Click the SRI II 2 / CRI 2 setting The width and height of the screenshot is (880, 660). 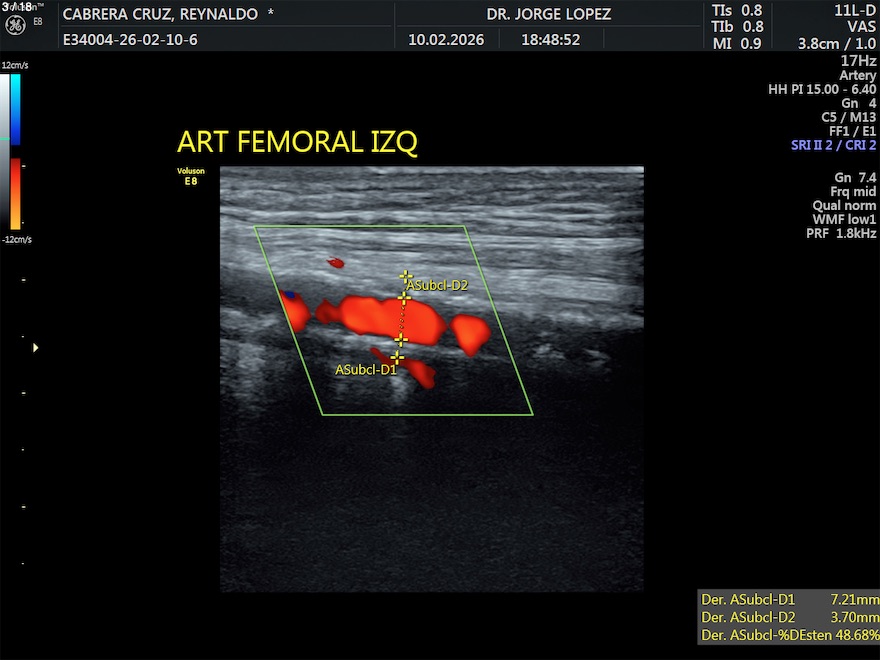(x=833, y=145)
